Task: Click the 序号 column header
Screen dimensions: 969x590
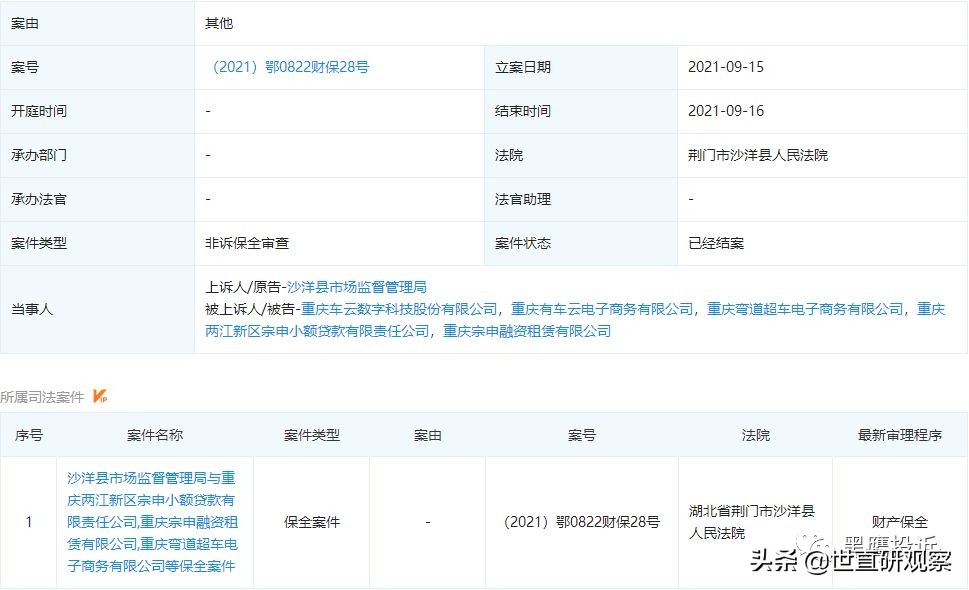Action: 29,435
